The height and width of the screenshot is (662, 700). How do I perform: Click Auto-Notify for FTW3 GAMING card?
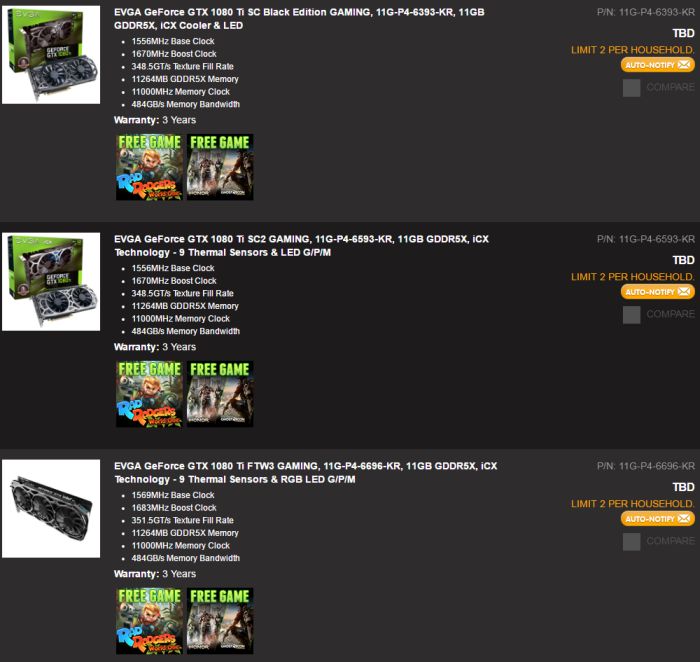point(658,519)
